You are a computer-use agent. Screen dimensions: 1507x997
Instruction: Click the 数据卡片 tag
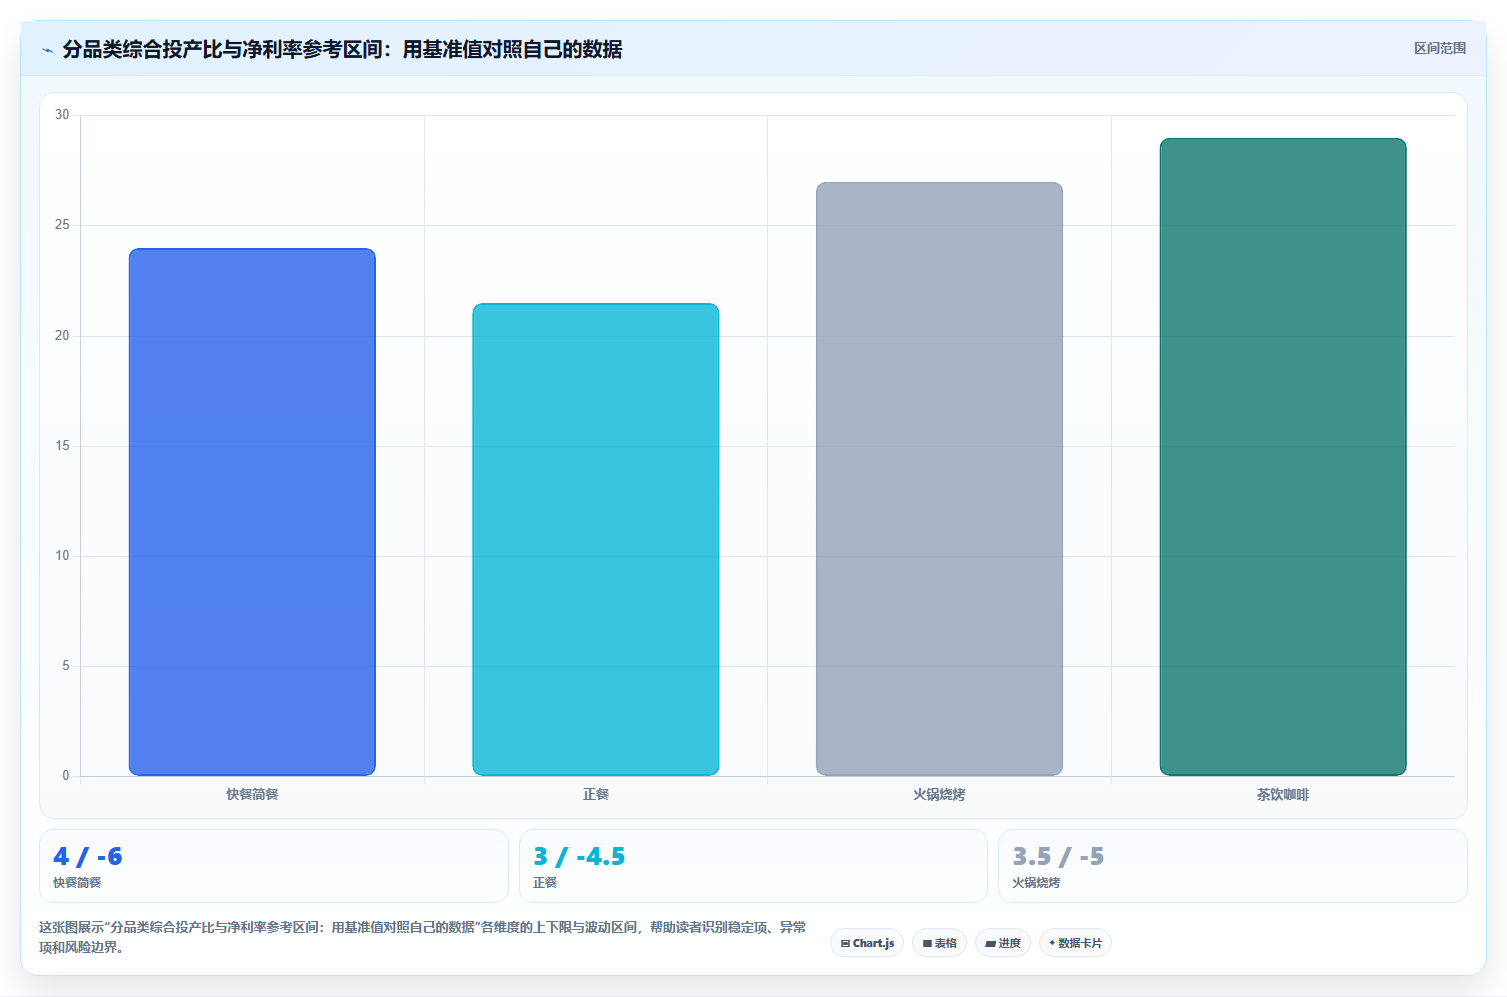(1075, 943)
